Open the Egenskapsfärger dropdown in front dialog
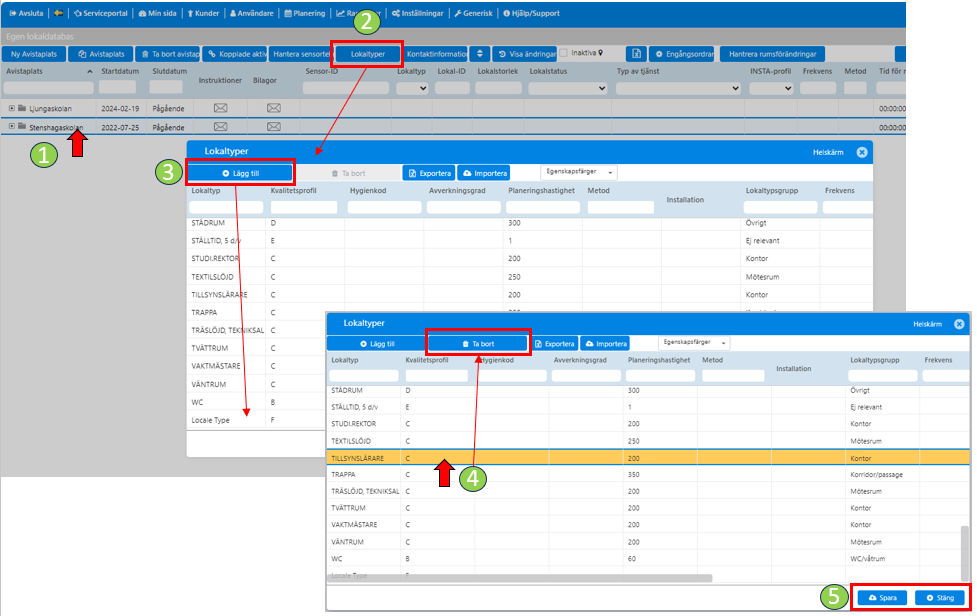The width and height of the screenshot is (977, 616). (x=694, y=343)
